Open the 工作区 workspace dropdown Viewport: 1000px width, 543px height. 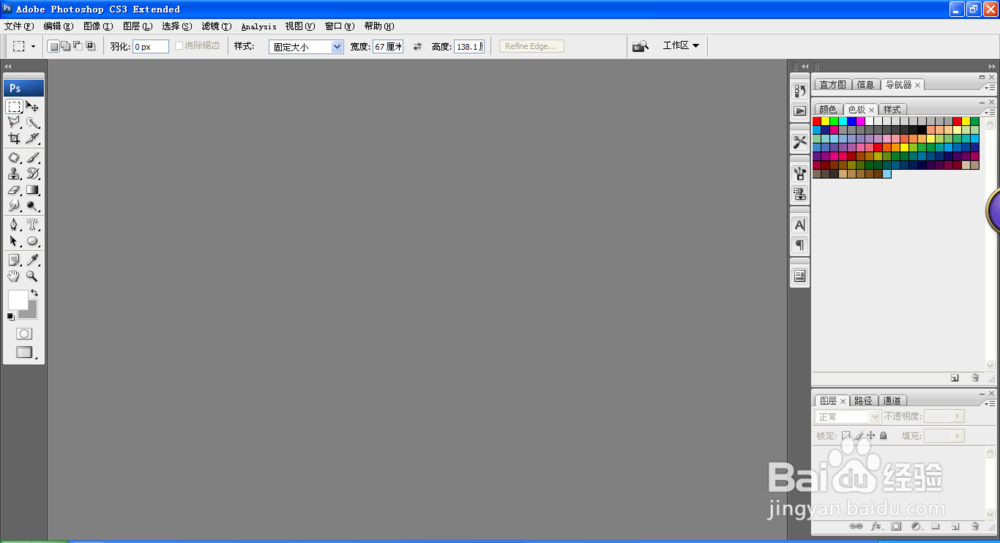point(680,45)
